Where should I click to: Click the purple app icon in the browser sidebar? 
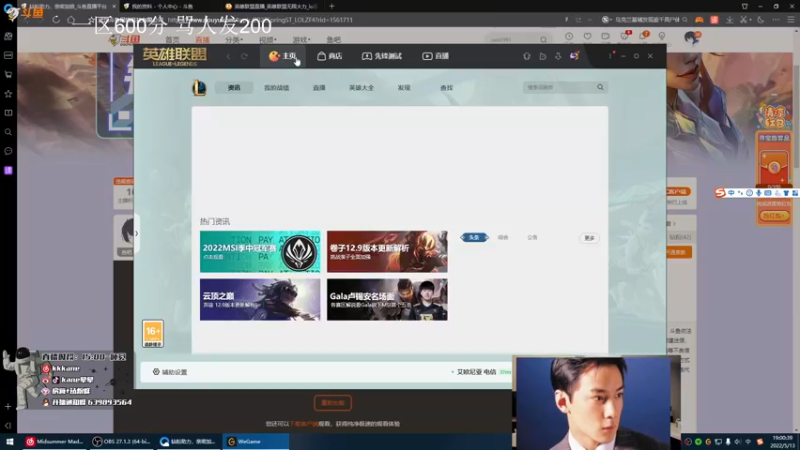8,170
